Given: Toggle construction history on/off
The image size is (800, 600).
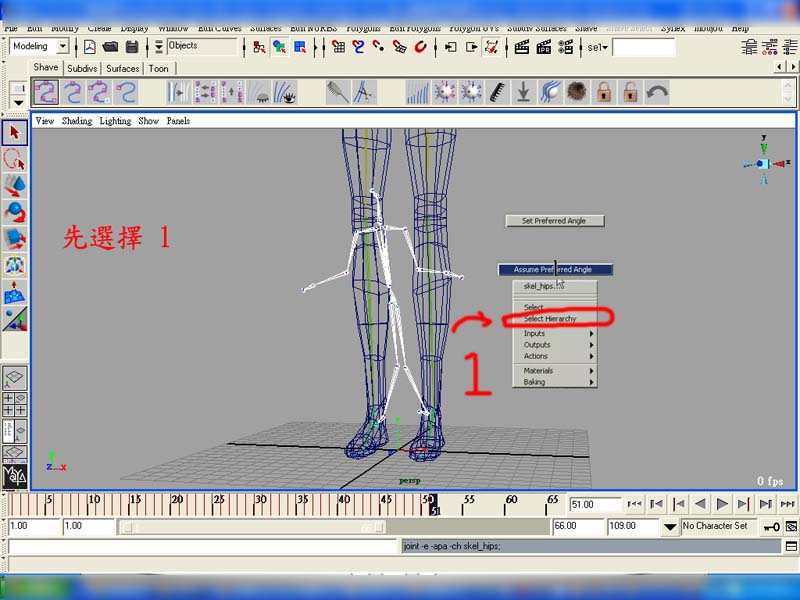Looking at the screenshot, I should 491,47.
